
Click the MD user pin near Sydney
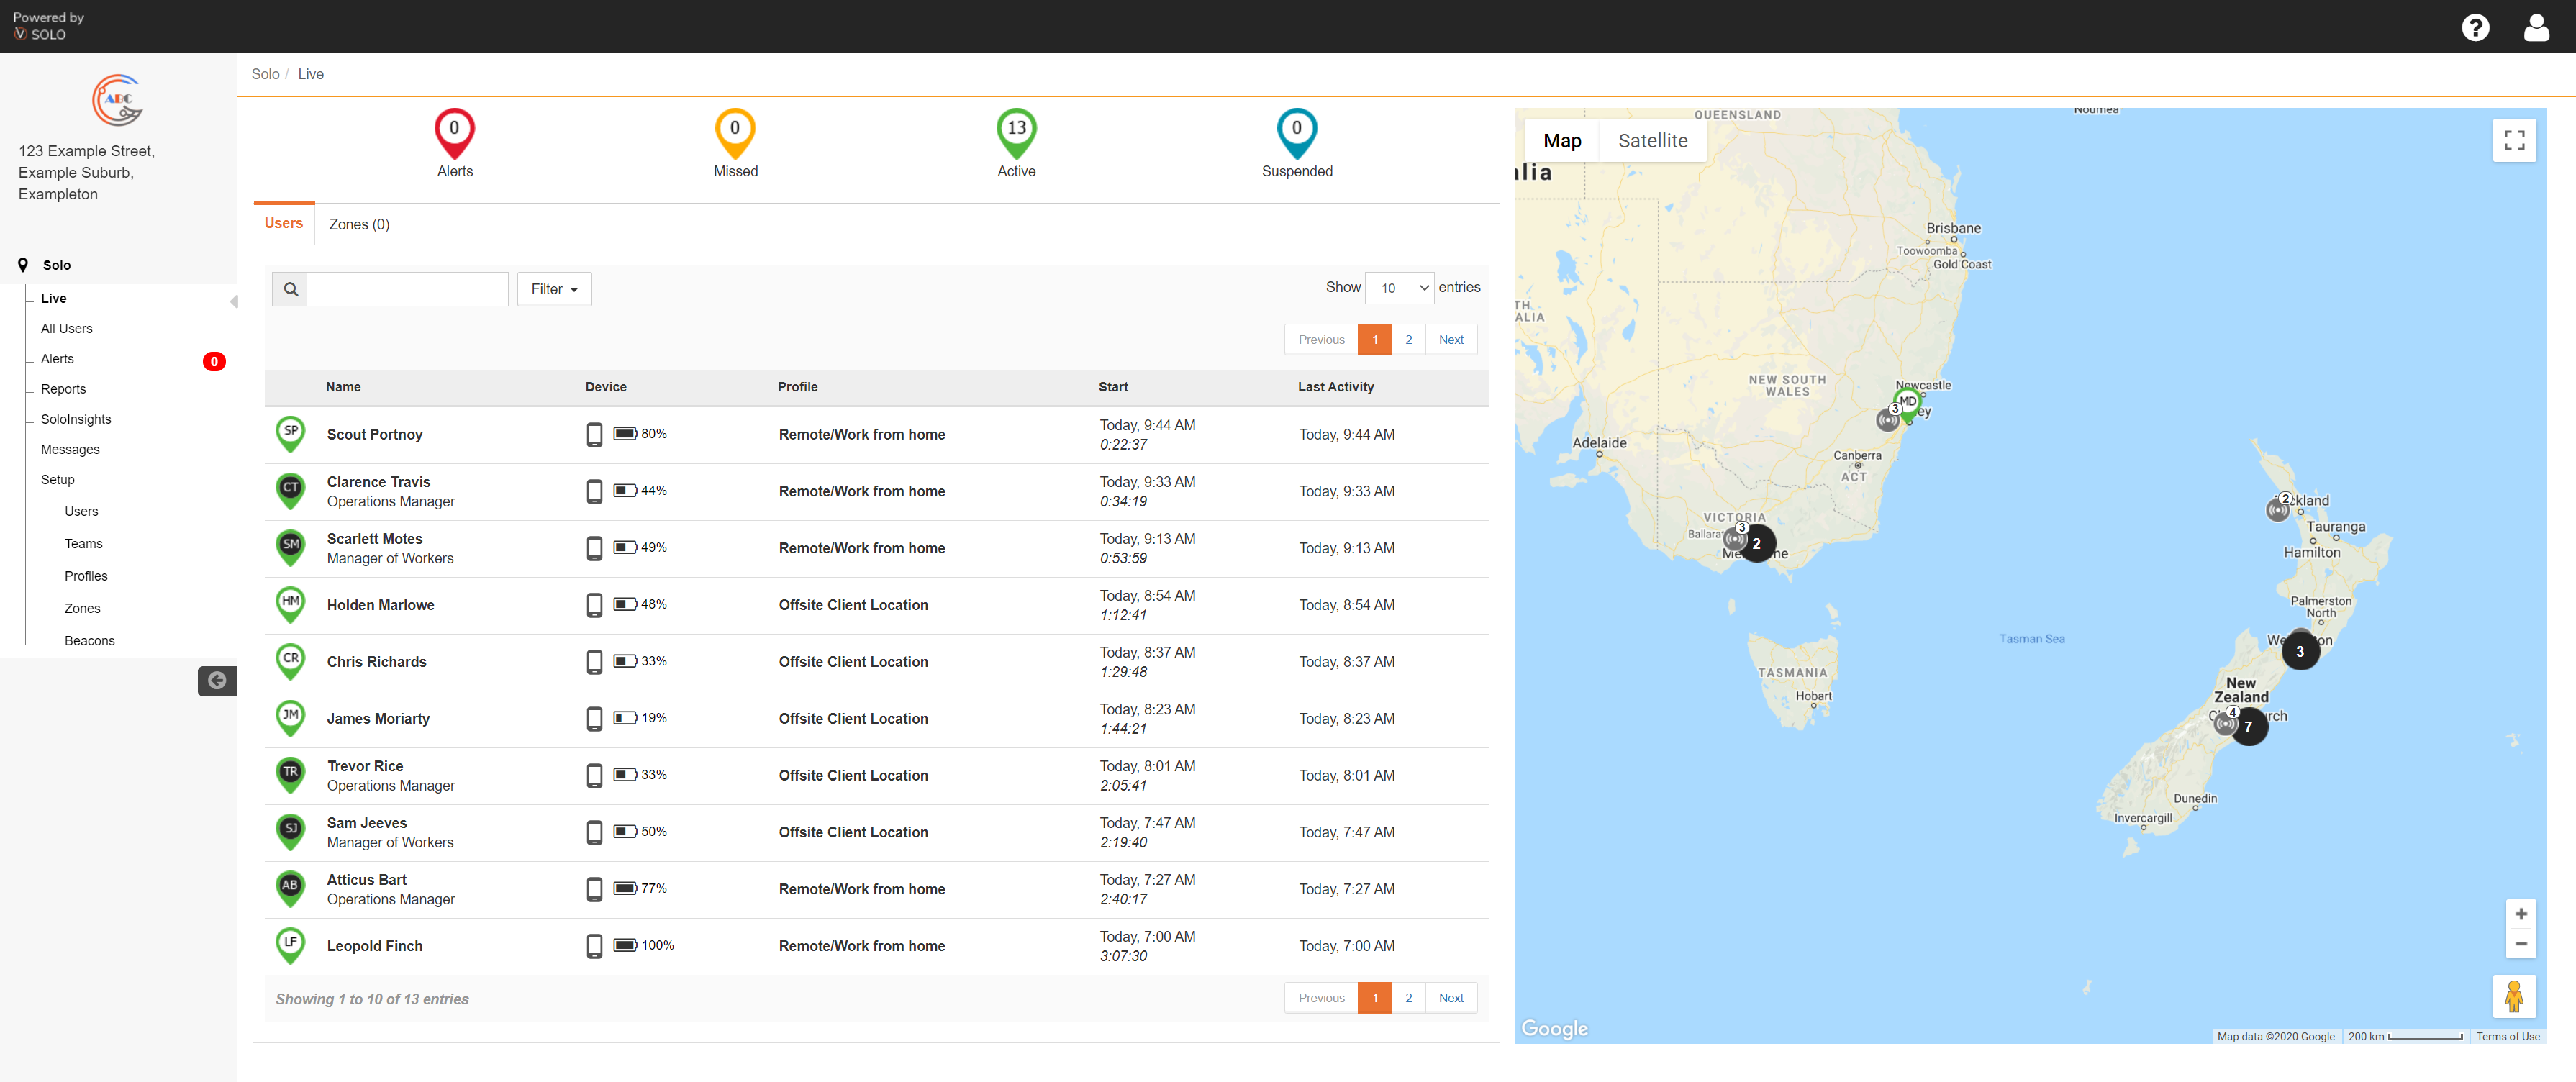pyautogui.click(x=1907, y=404)
